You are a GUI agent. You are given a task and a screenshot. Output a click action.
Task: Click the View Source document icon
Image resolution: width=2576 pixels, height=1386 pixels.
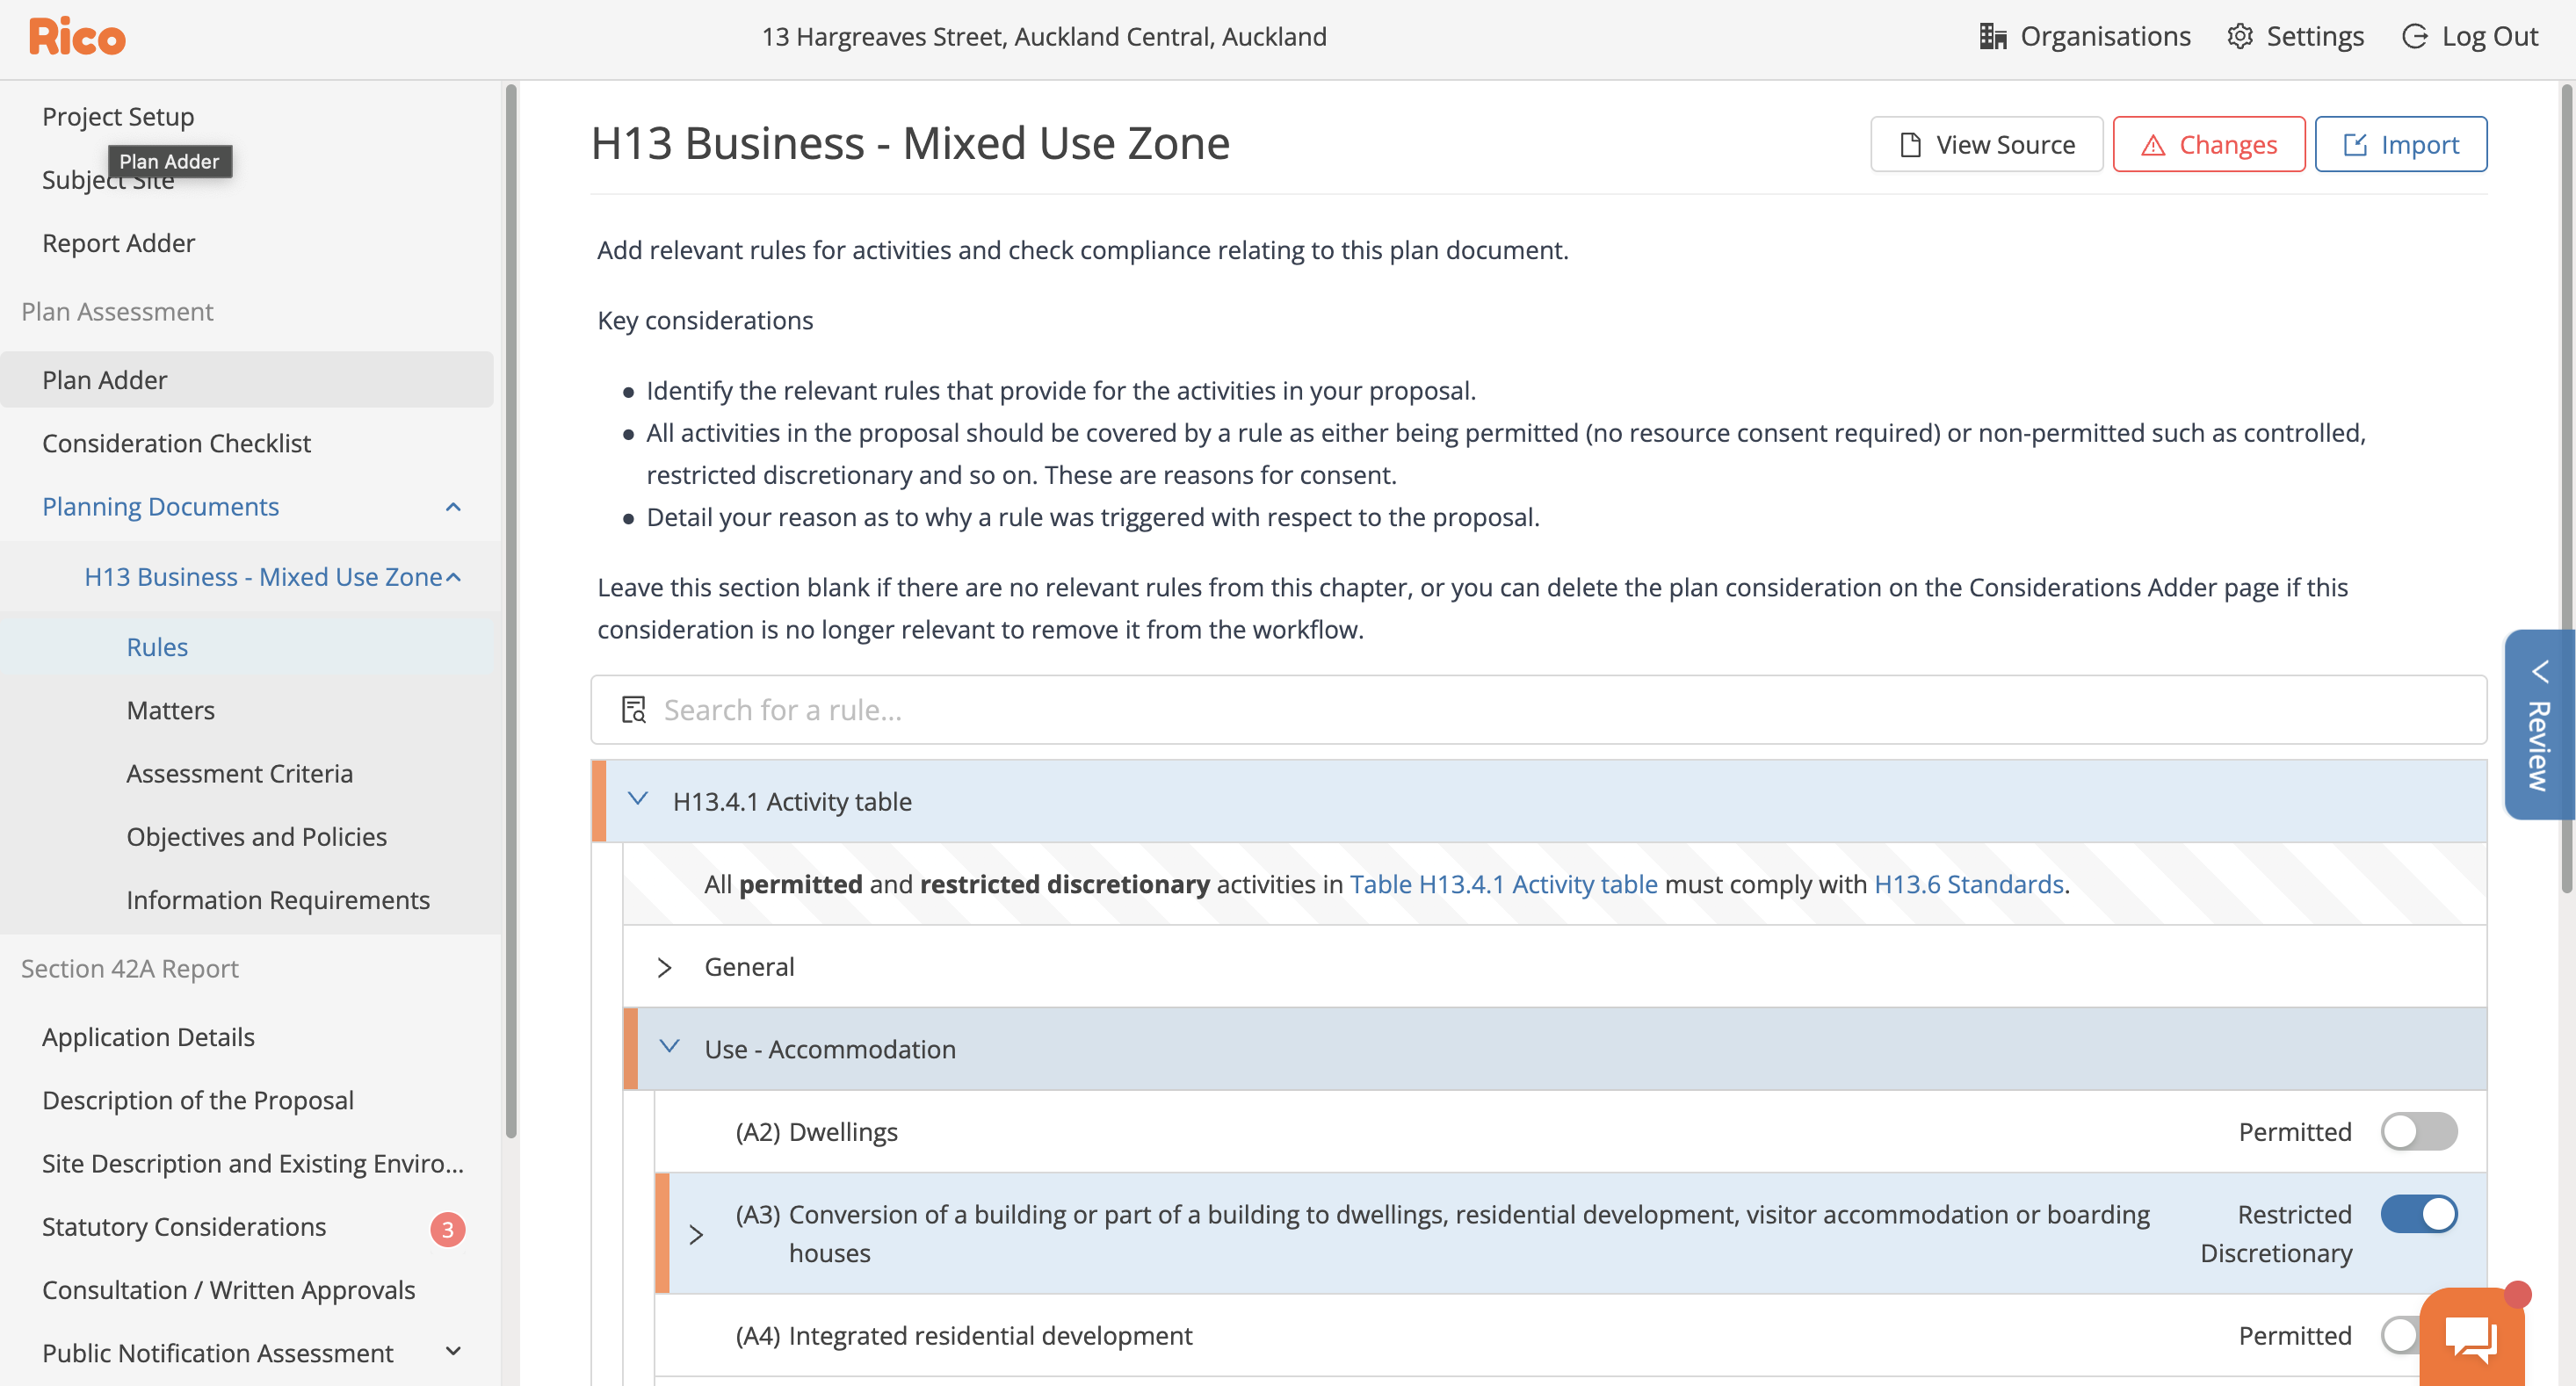pyautogui.click(x=1910, y=145)
